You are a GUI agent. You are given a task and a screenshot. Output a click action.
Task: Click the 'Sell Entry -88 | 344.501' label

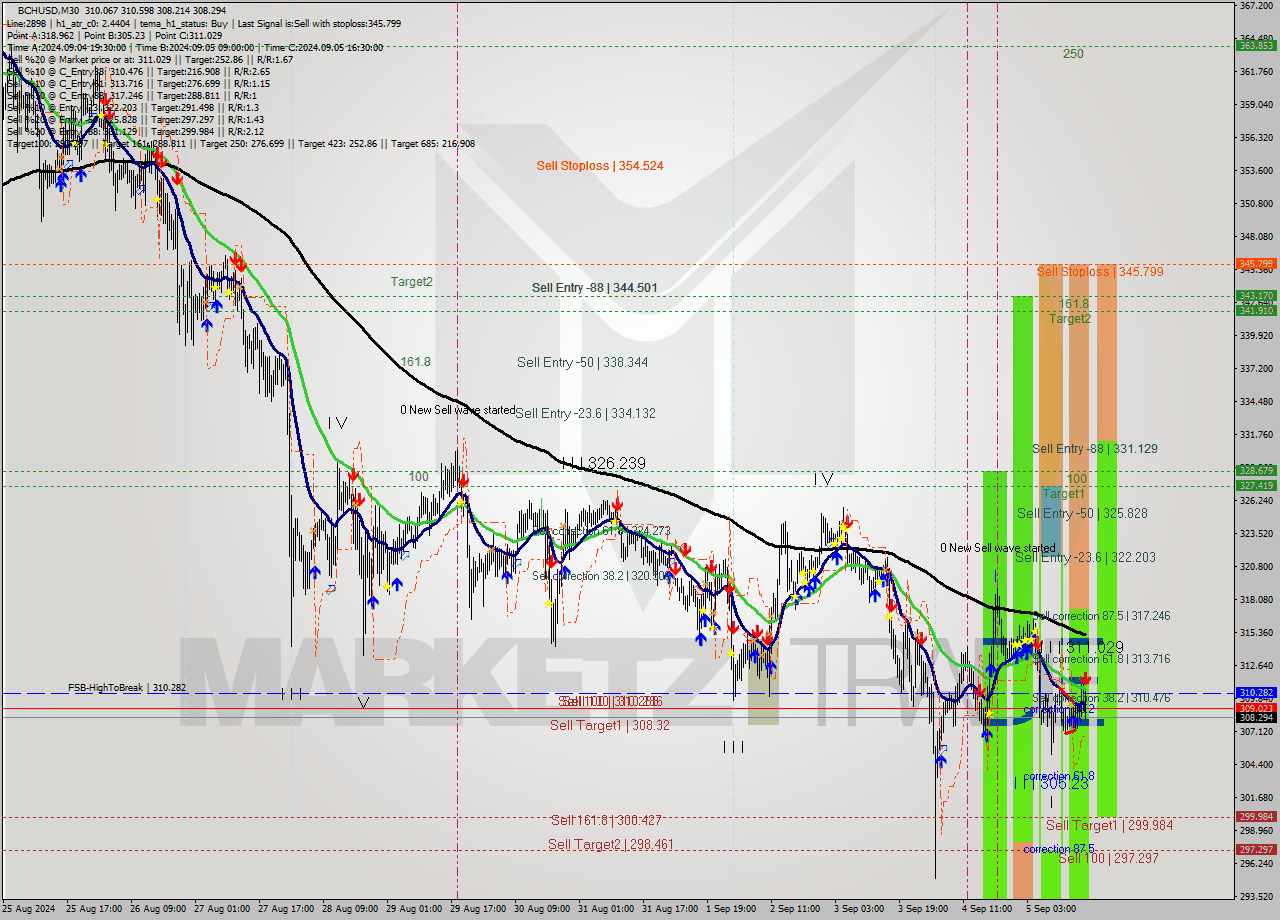click(x=594, y=288)
